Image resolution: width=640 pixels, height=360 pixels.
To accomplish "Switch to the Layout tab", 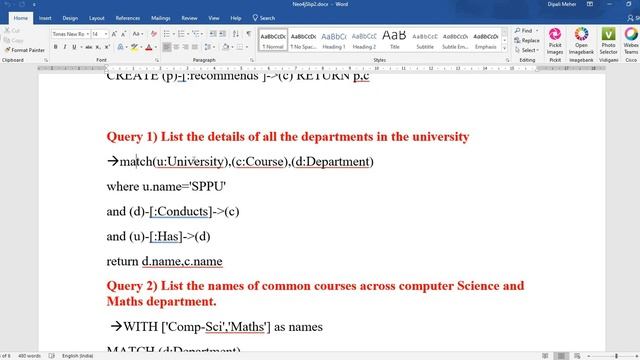I will (x=97, y=18).
